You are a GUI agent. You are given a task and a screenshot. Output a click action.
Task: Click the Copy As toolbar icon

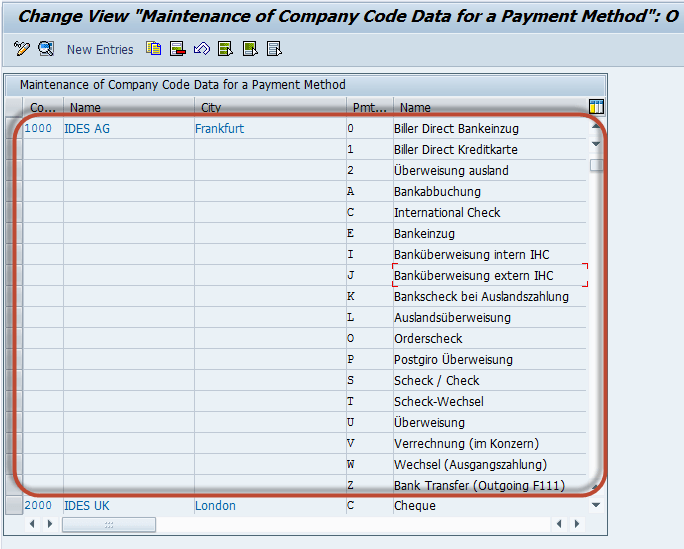pos(153,49)
